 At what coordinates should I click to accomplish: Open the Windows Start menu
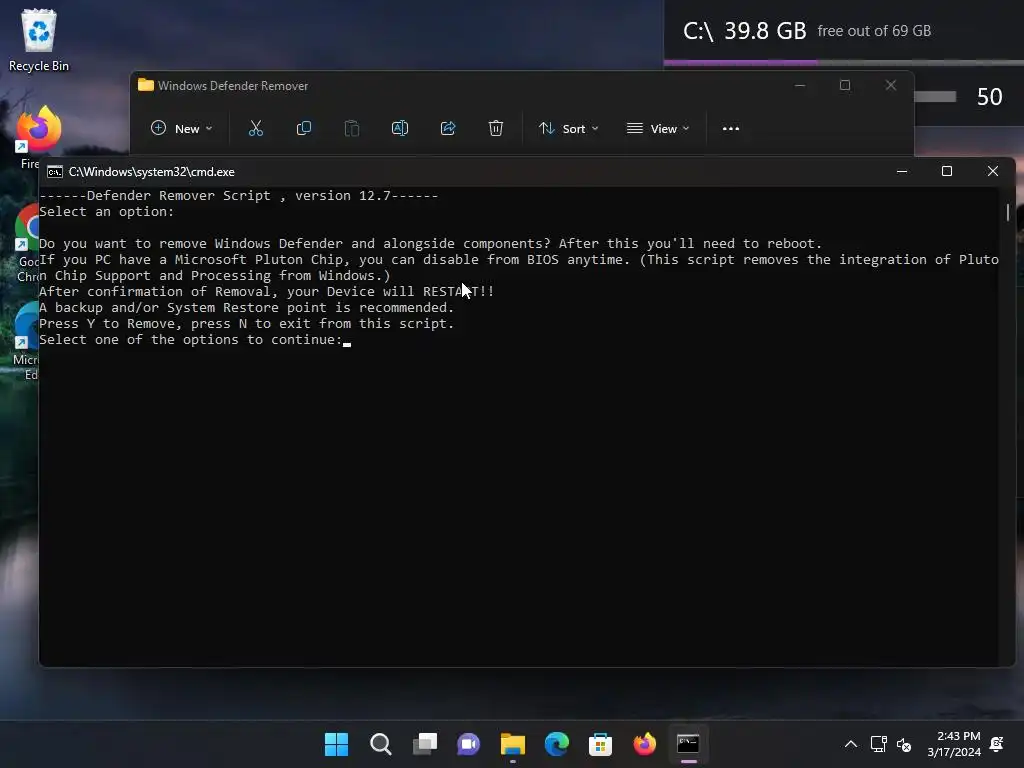coord(336,744)
